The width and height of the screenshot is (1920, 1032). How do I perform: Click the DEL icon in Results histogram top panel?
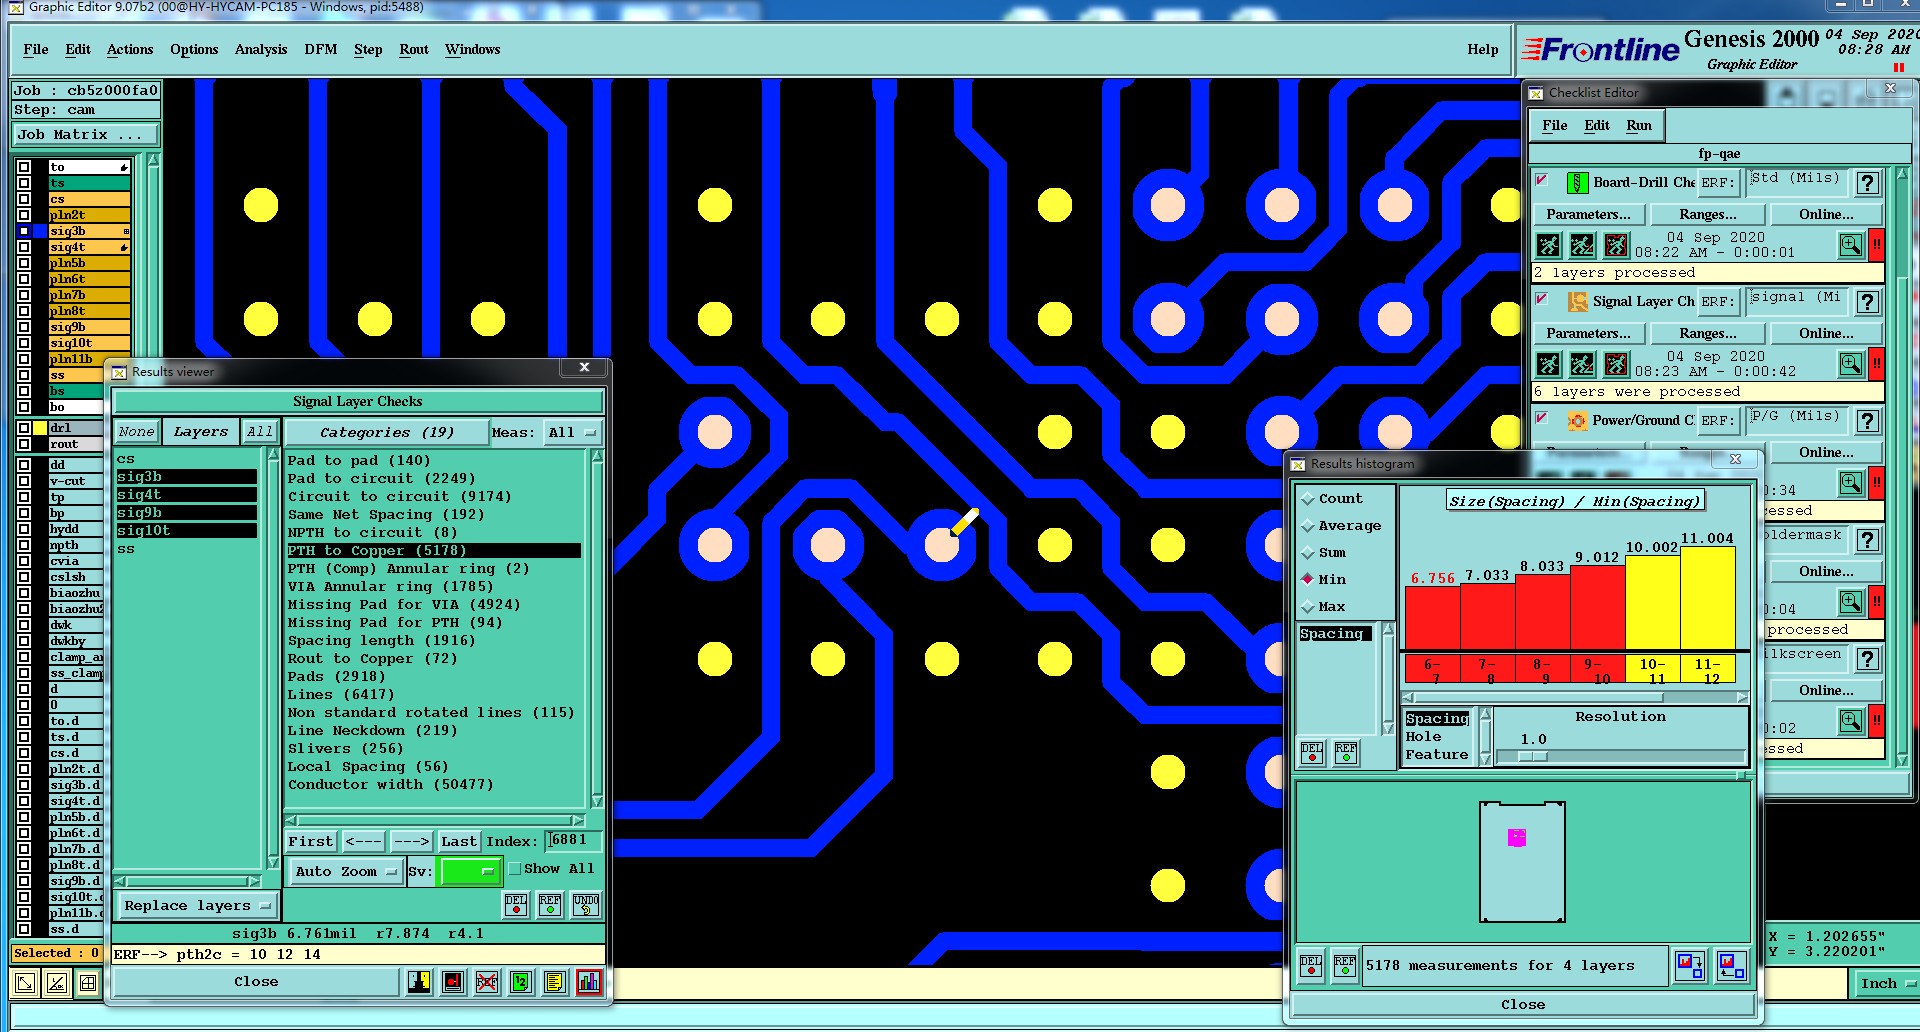coord(1312,753)
